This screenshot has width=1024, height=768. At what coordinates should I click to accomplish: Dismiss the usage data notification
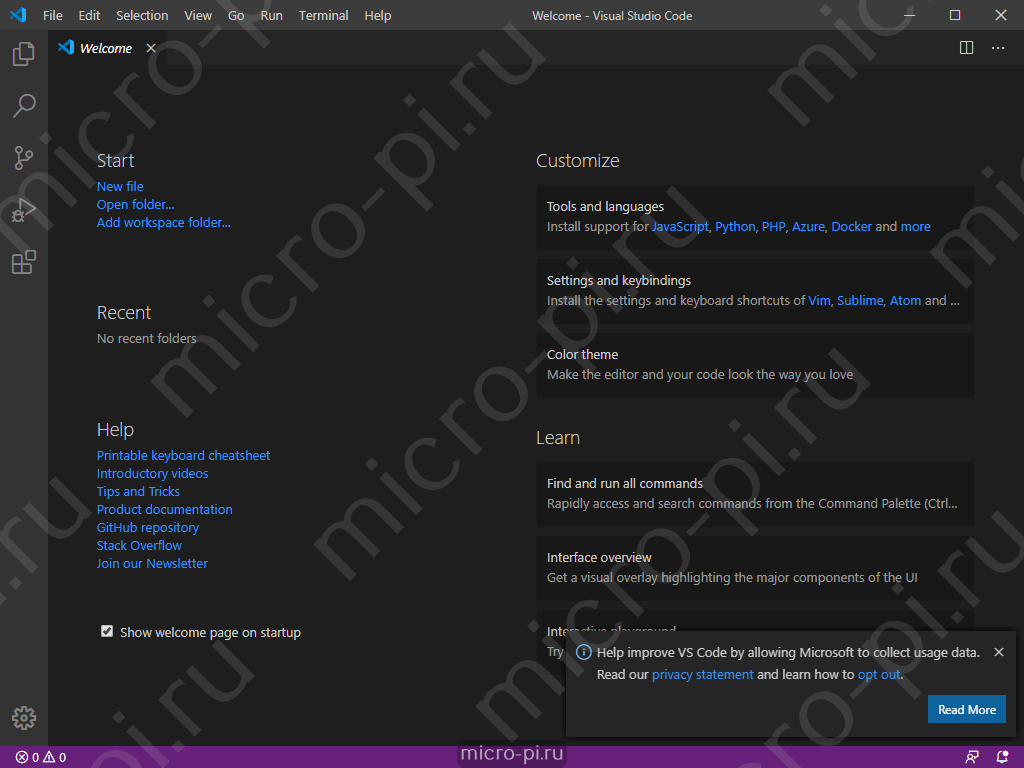click(999, 652)
